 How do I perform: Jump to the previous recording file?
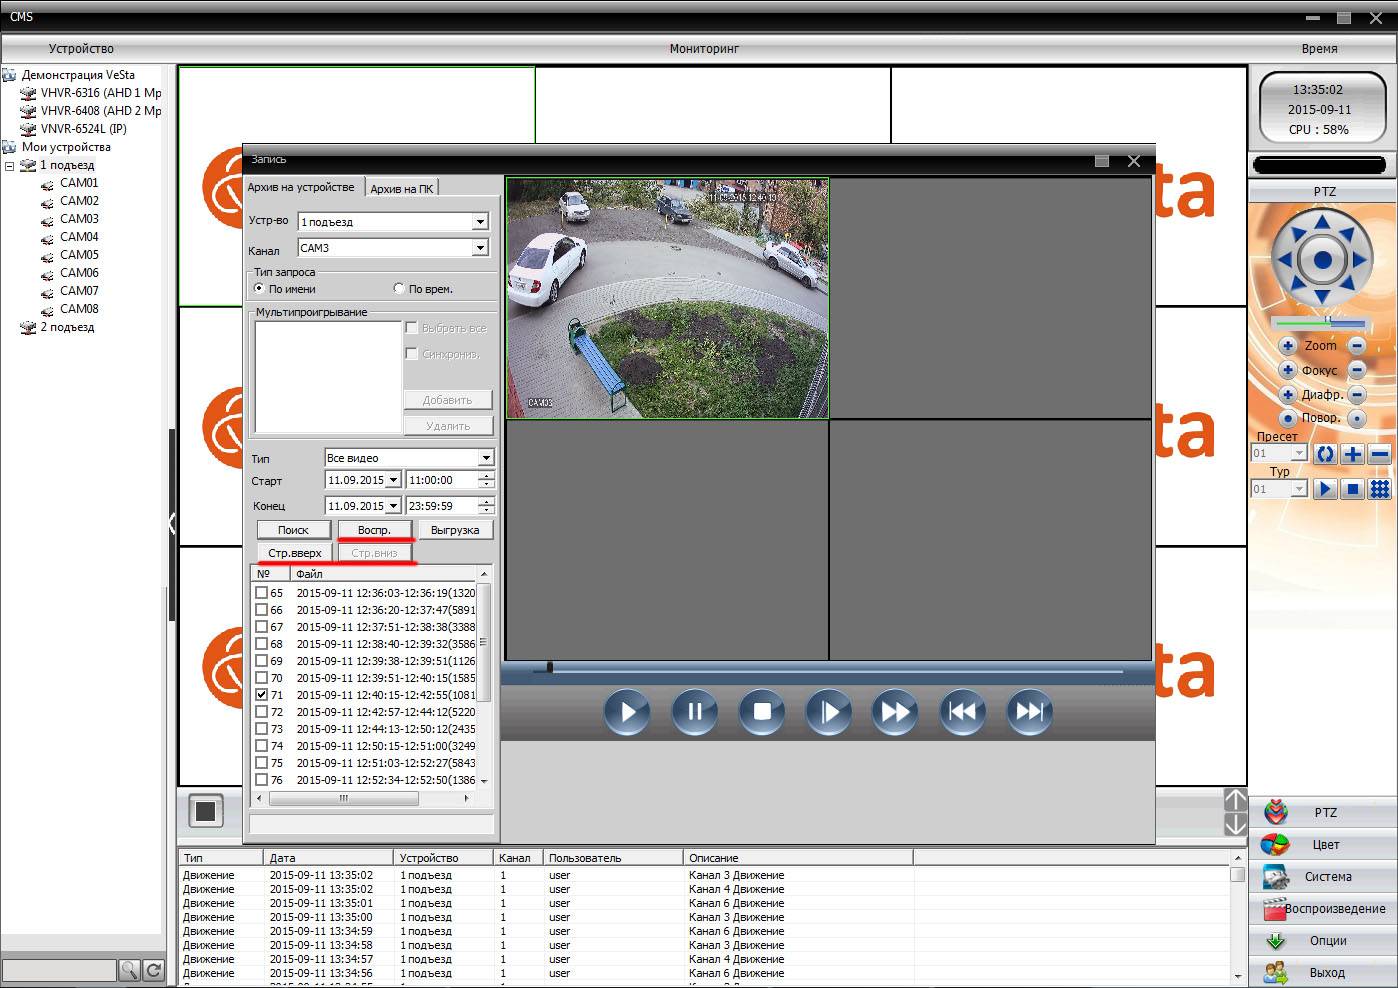click(x=962, y=712)
